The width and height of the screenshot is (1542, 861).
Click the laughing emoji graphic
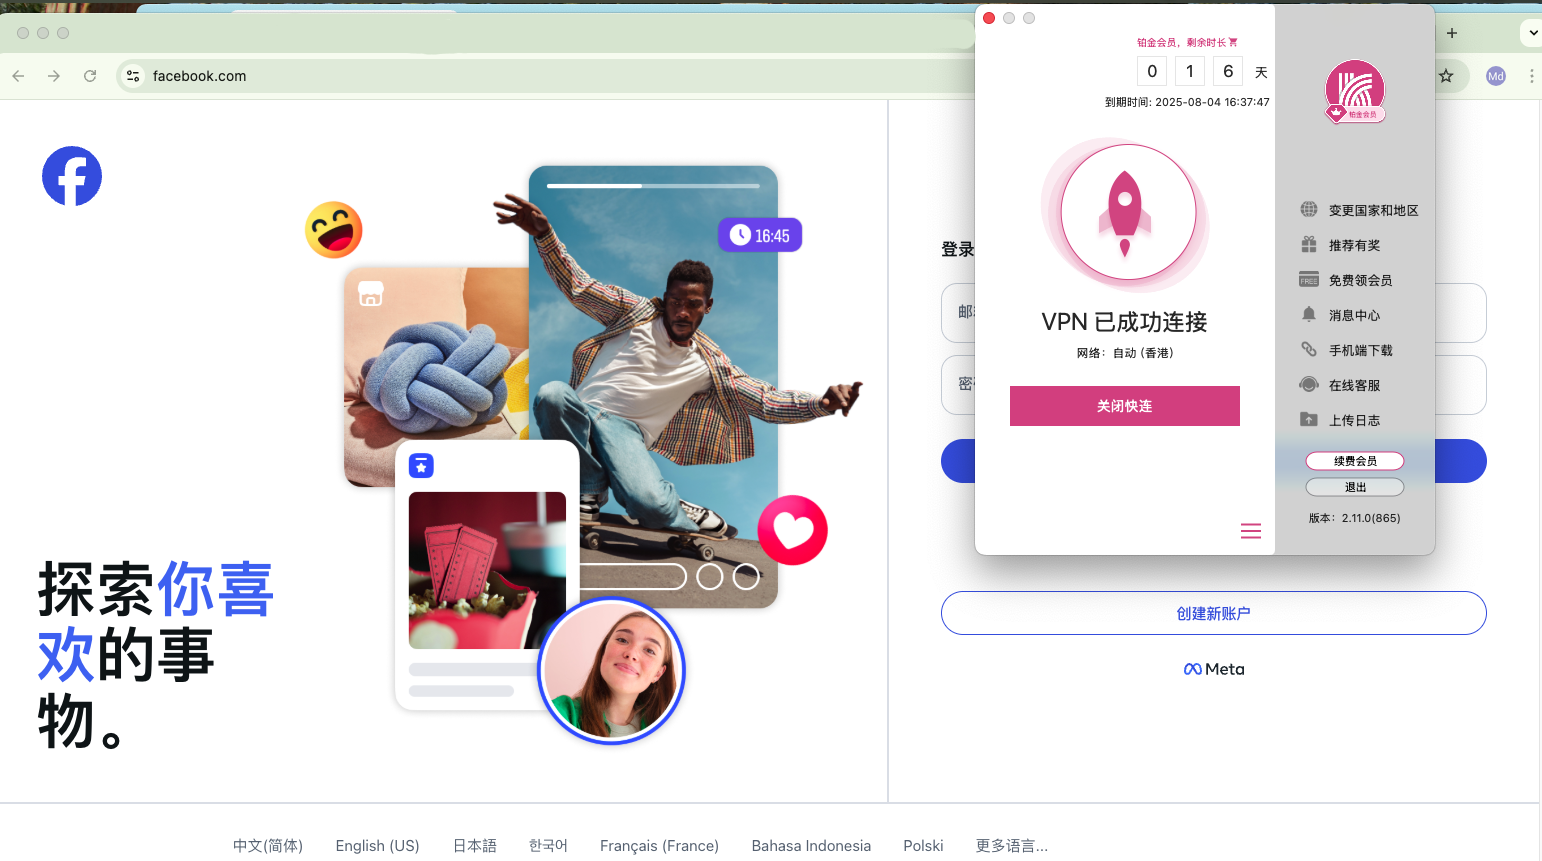[334, 230]
